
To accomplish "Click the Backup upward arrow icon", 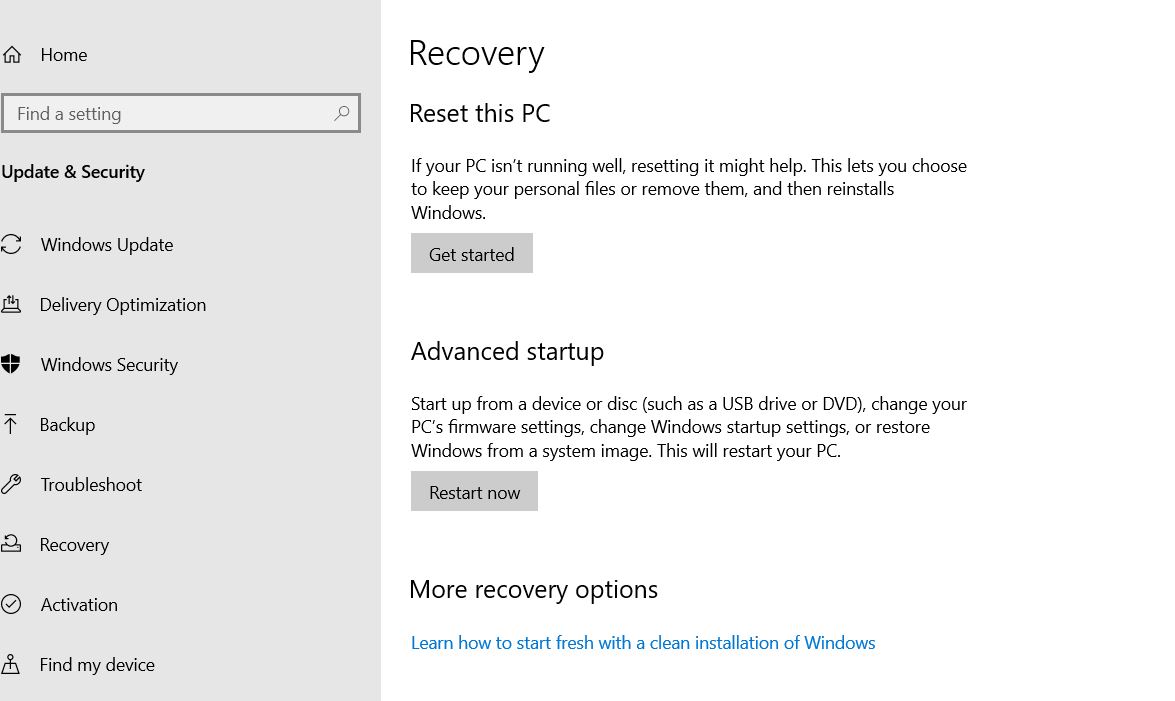I will click(10, 424).
